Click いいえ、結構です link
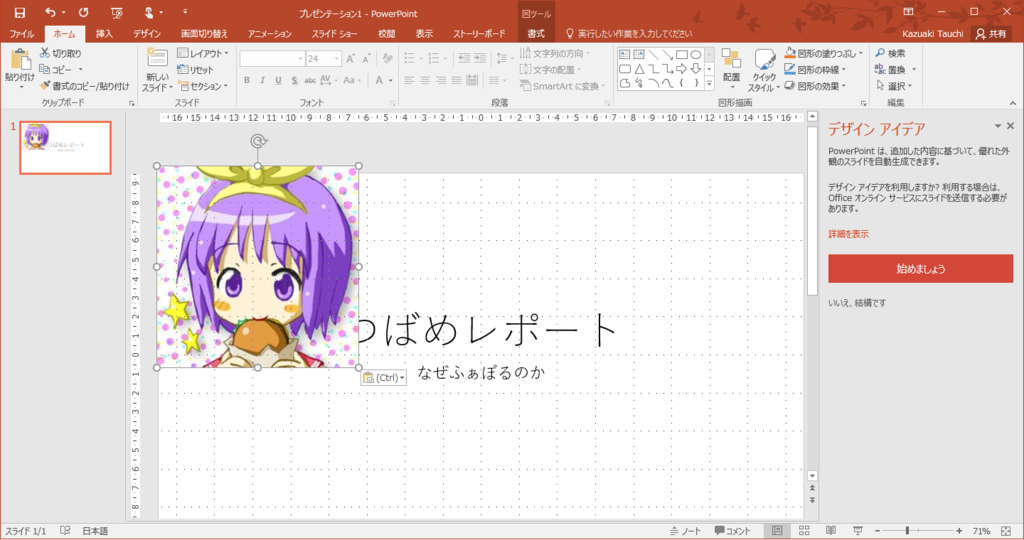 coord(857,303)
